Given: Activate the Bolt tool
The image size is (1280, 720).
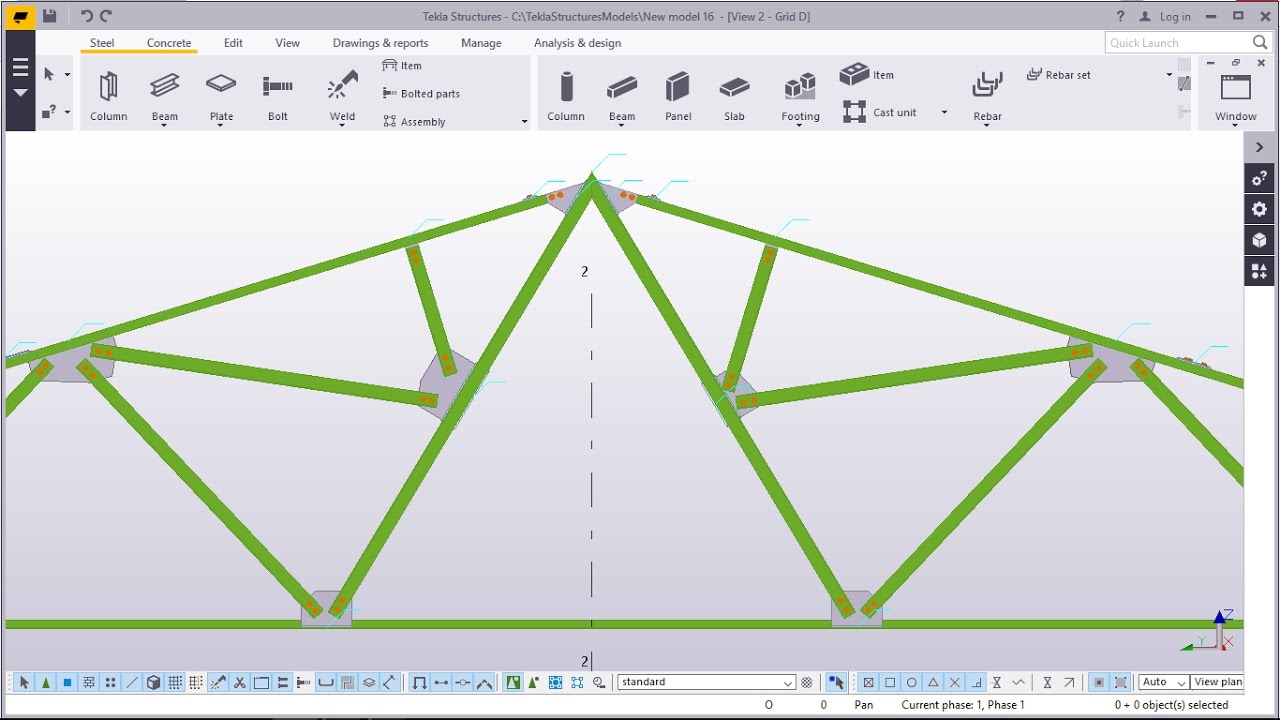Looking at the screenshot, I should [x=278, y=97].
